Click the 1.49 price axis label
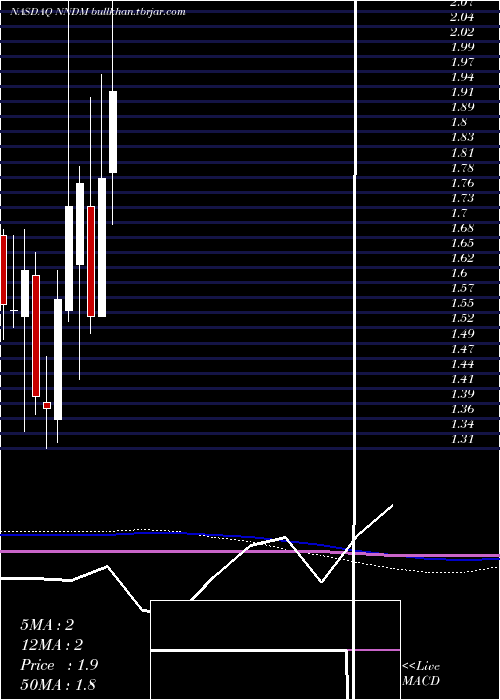Image resolution: width=500 pixels, height=700 pixels. click(462, 333)
